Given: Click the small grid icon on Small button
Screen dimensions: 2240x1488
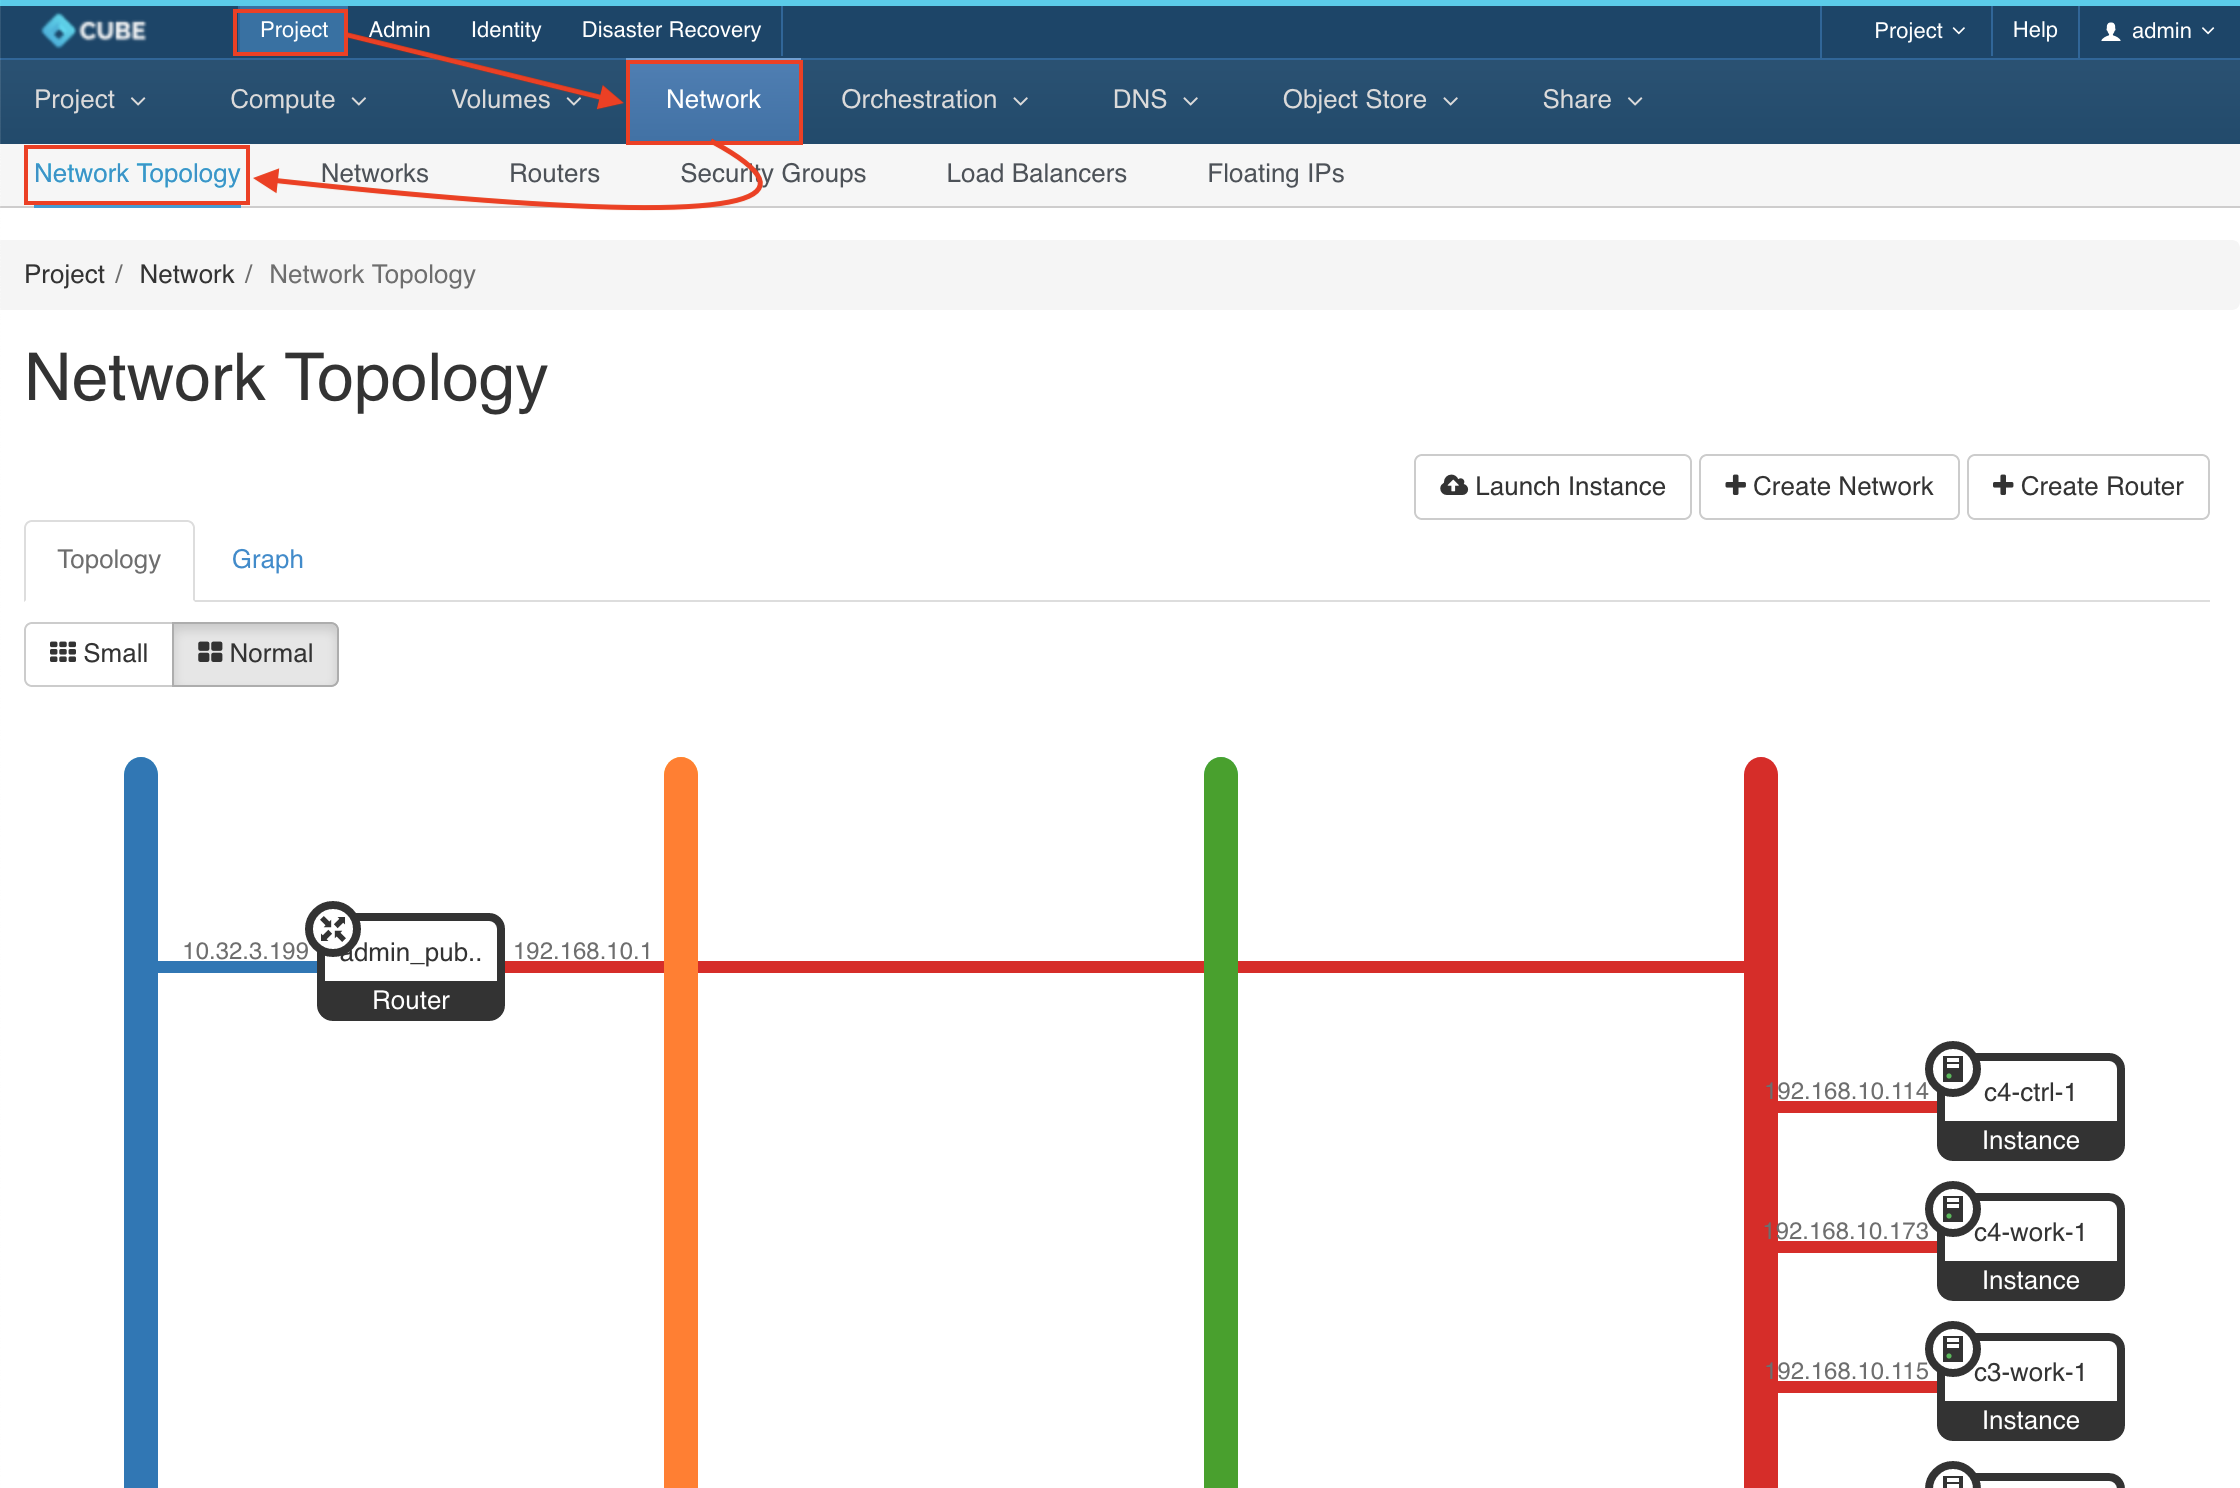Looking at the screenshot, I should (x=63, y=653).
